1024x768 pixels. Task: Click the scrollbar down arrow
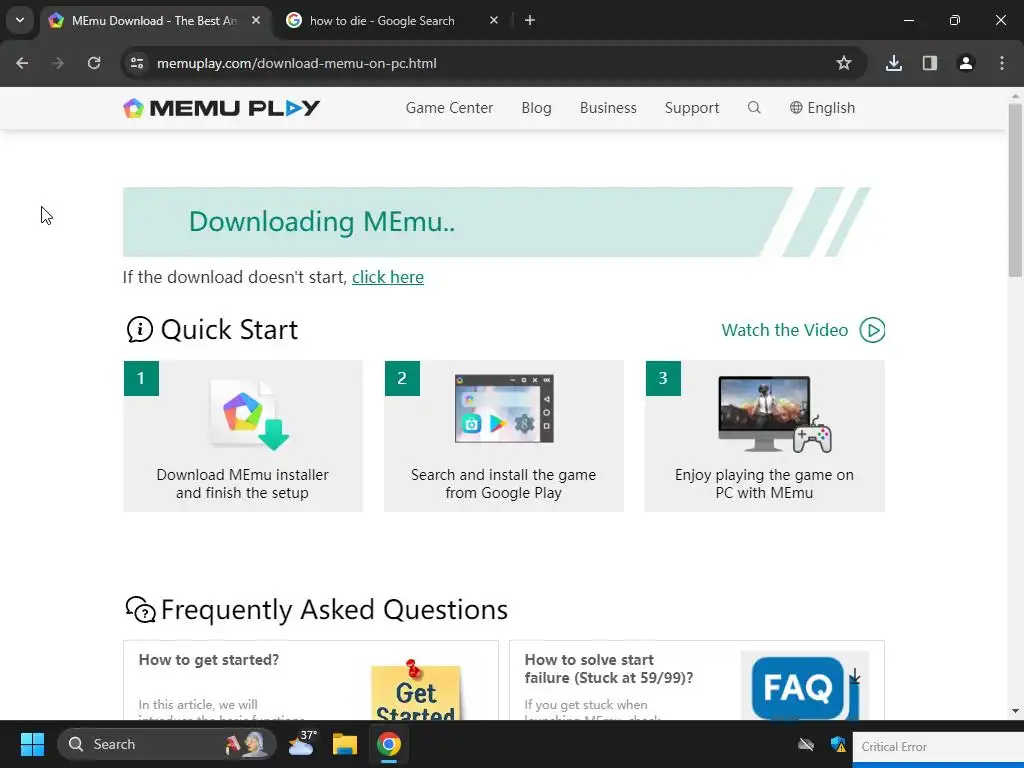(1015, 711)
